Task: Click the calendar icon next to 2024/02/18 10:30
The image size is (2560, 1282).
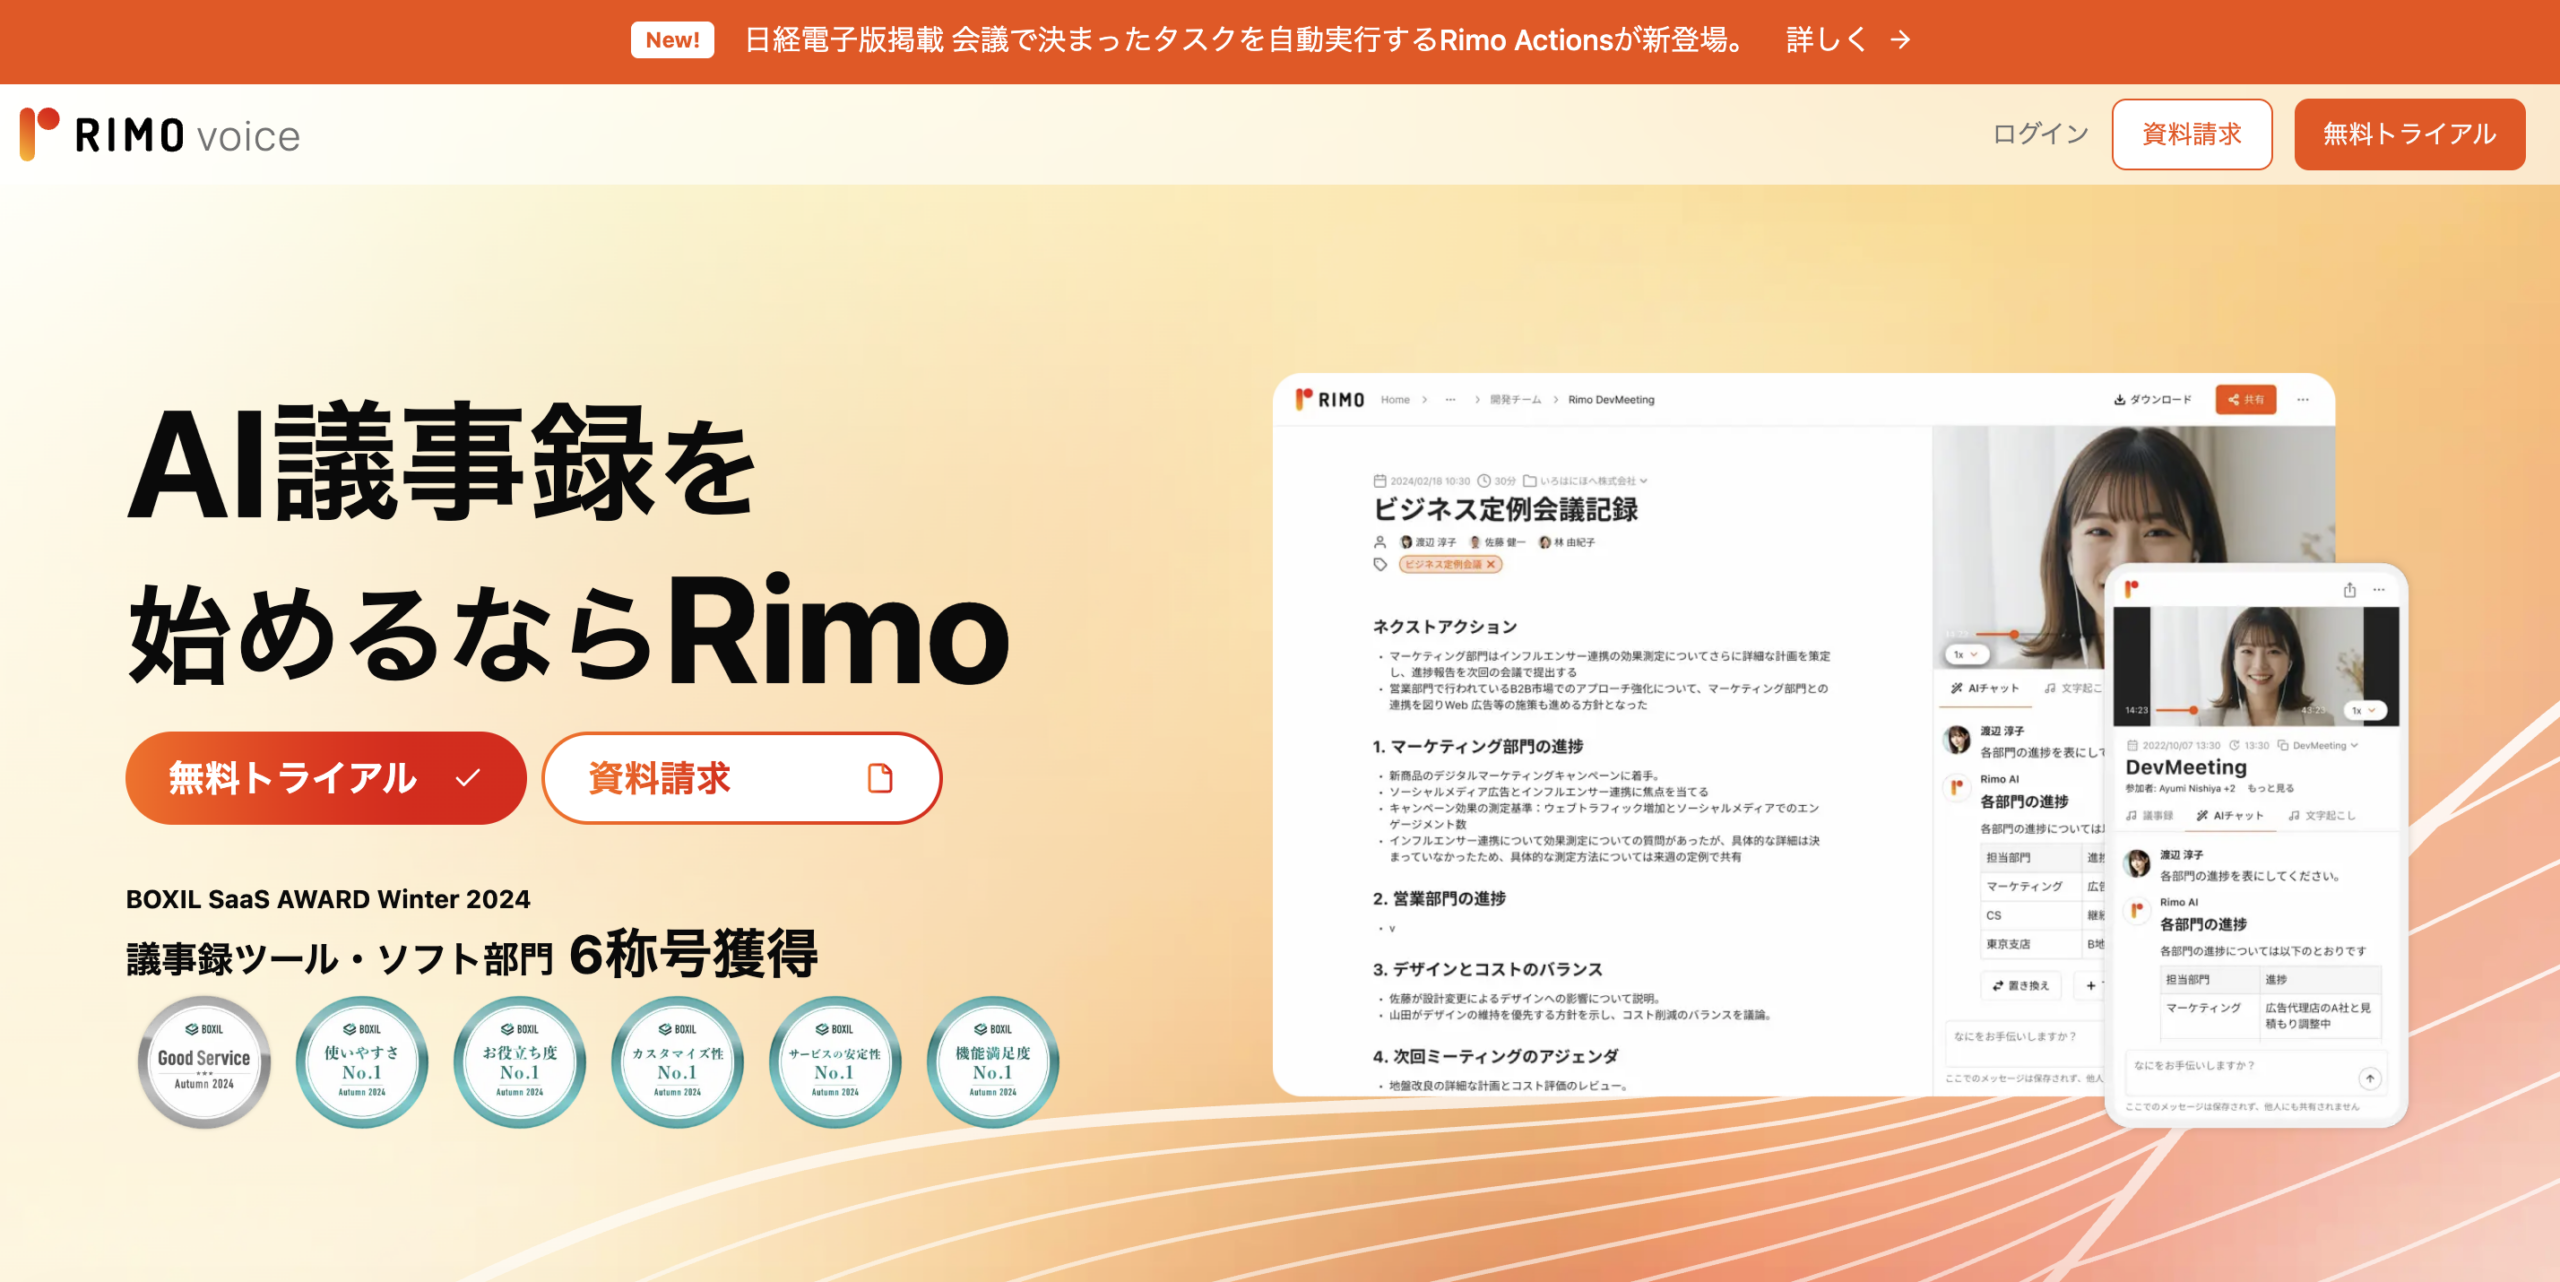Action: (1380, 480)
